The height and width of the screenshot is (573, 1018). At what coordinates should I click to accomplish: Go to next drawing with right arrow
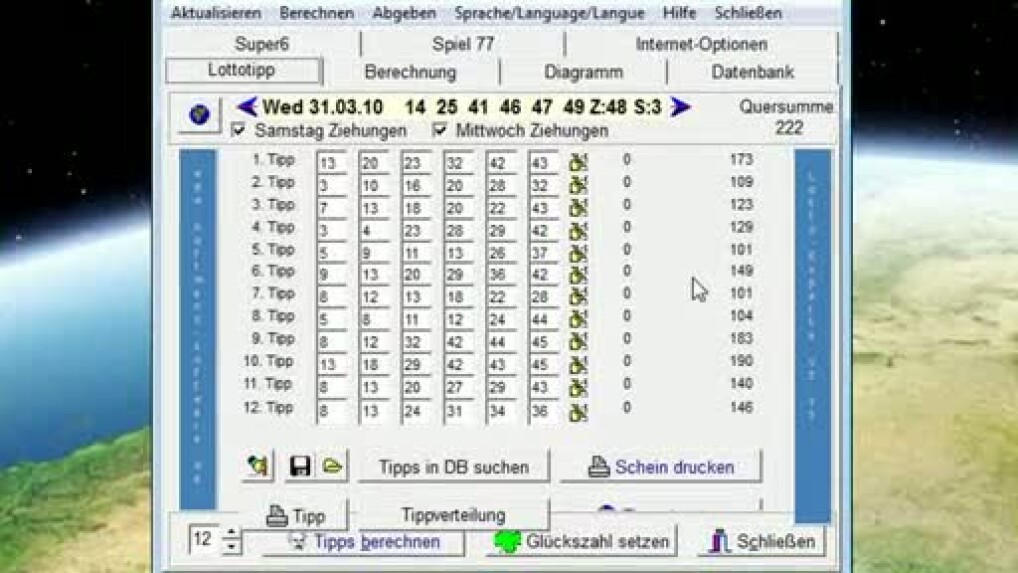pyautogui.click(x=680, y=107)
